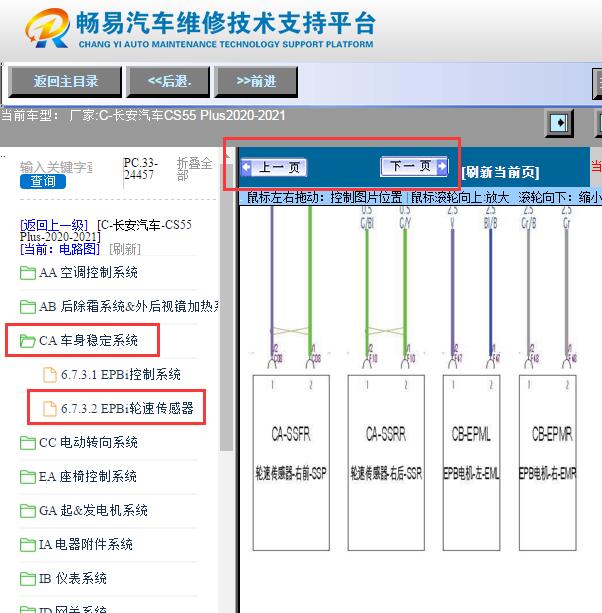The width and height of the screenshot is (602, 613).
Task: Click folder icon of AA 空调控制系统
Action: click(x=28, y=273)
